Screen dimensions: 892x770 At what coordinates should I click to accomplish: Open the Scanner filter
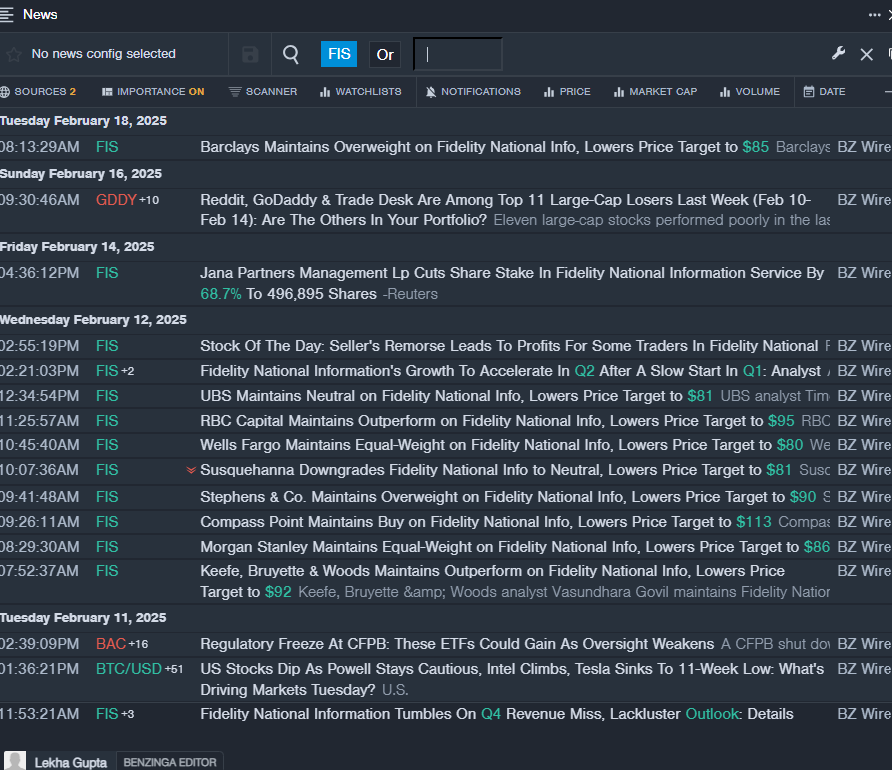point(263,92)
